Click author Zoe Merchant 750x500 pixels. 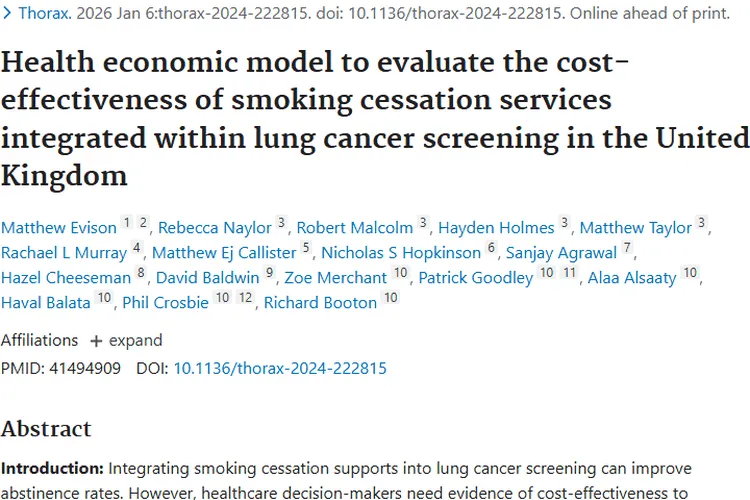[x=335, y=277]
